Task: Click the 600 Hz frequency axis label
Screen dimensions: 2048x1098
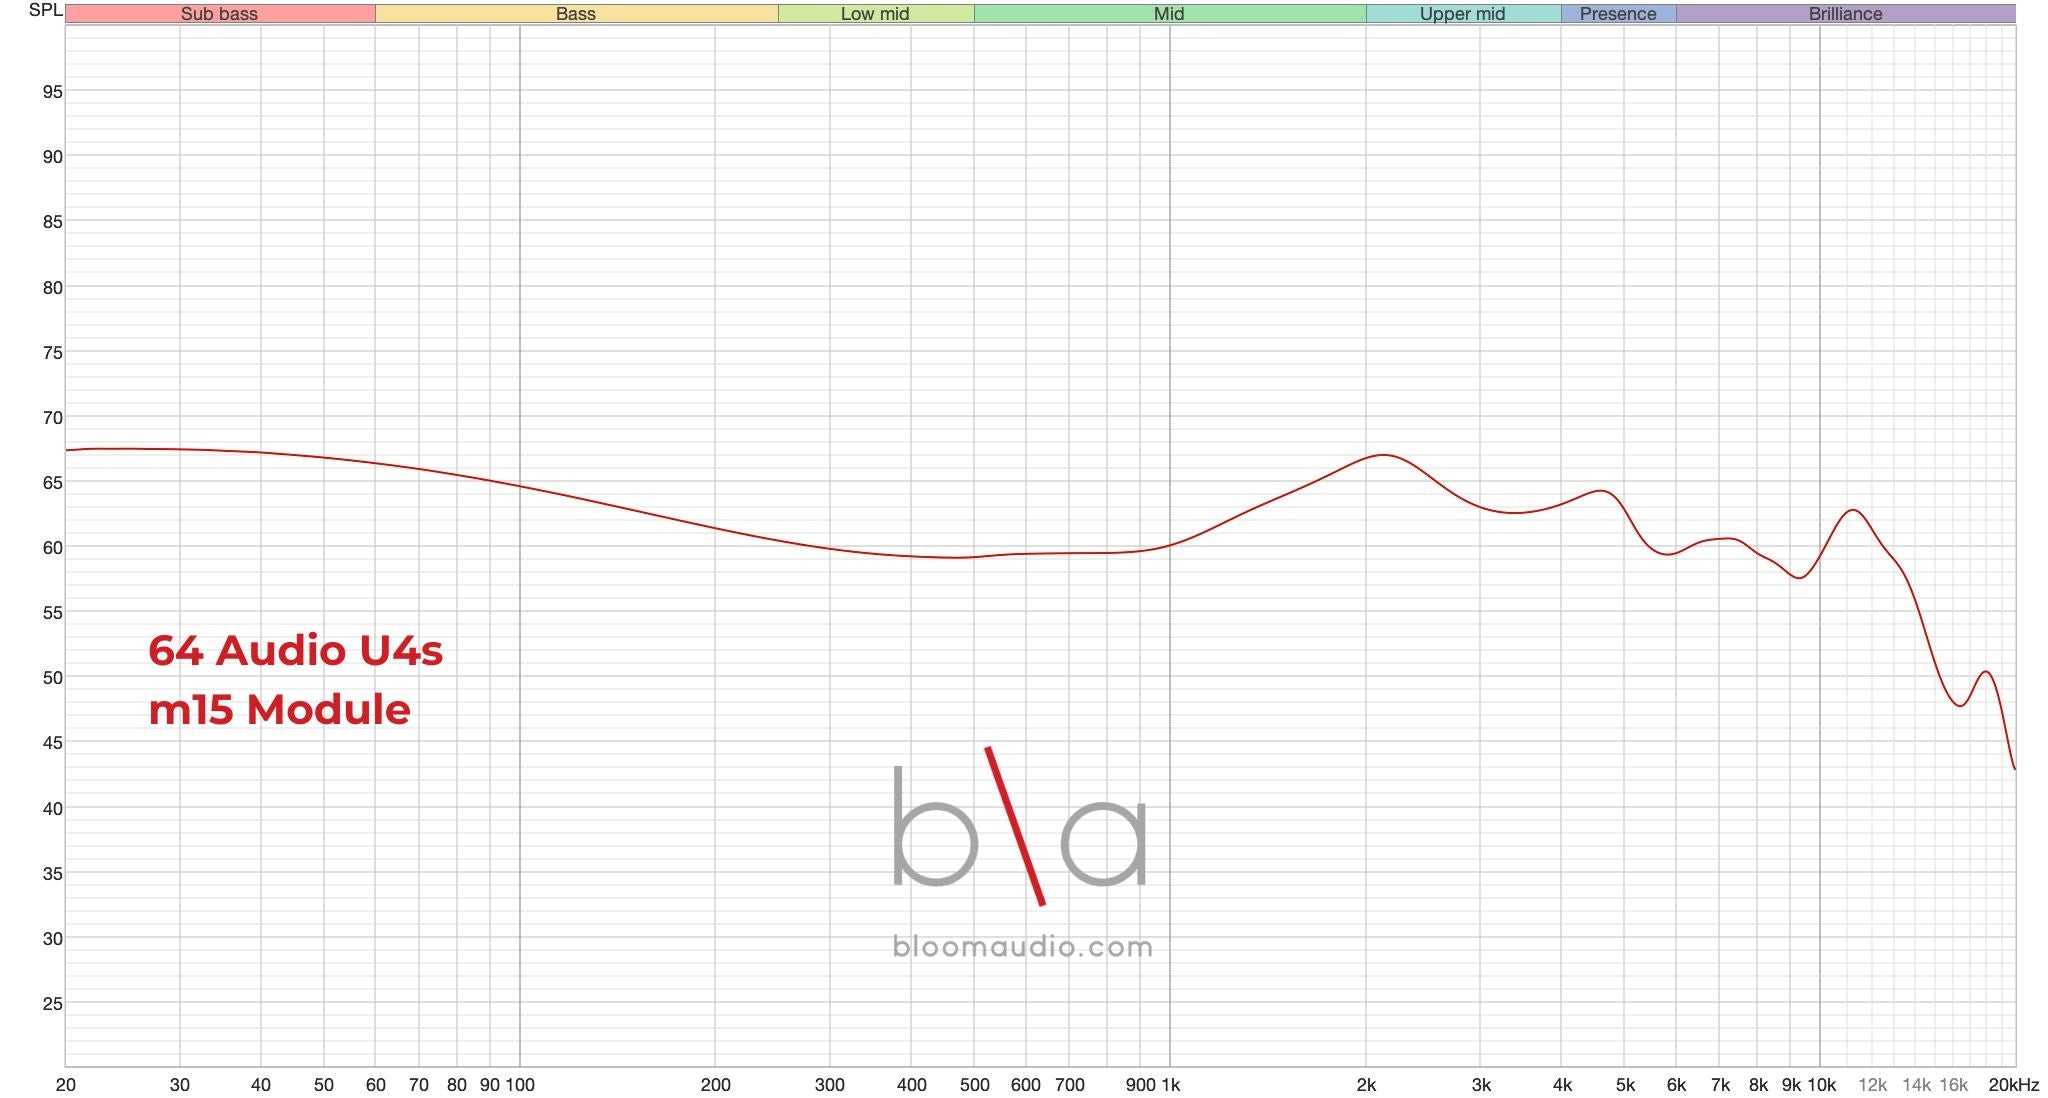Action: pos(1026,1085)
